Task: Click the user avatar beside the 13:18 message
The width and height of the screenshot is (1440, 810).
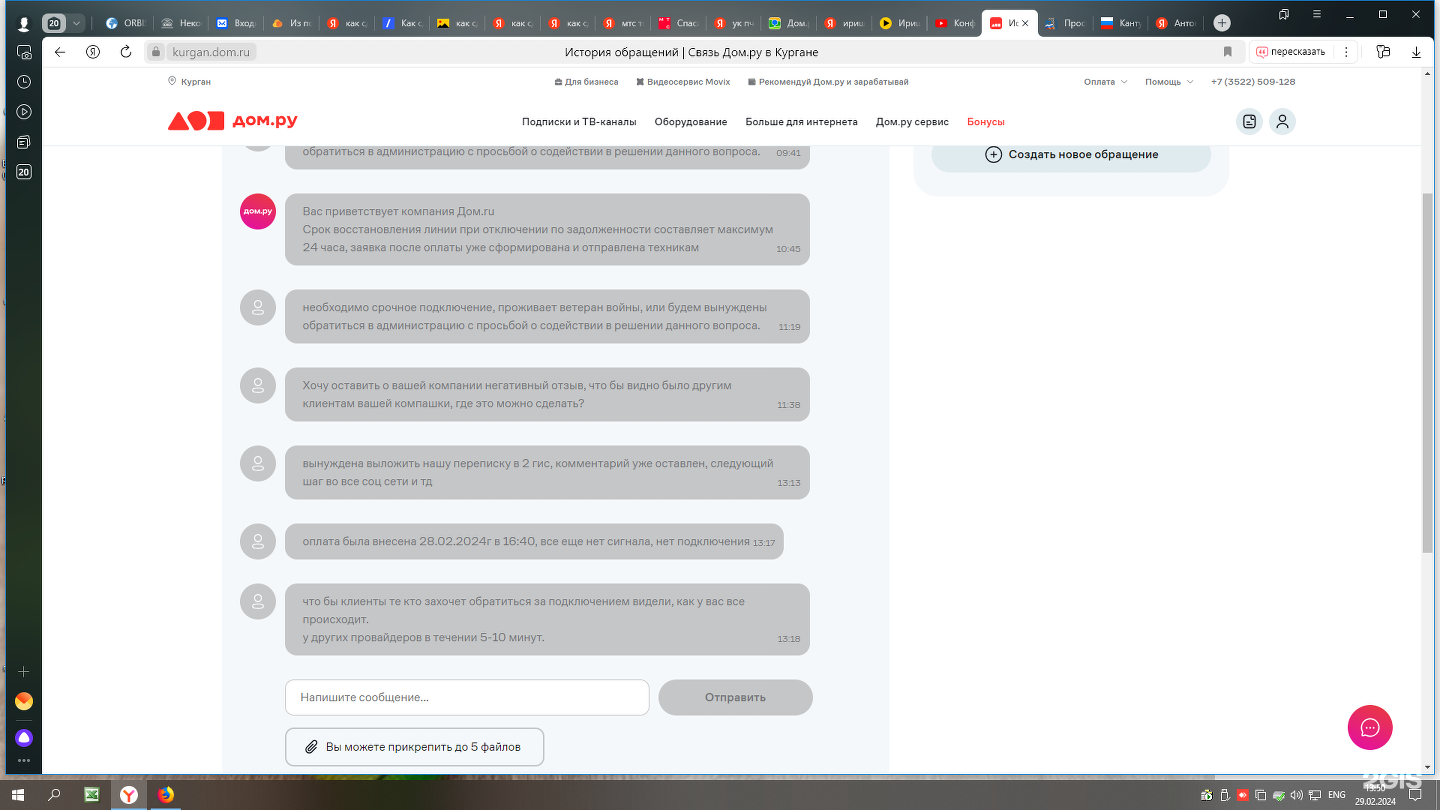Action: (x=258, y=601)
